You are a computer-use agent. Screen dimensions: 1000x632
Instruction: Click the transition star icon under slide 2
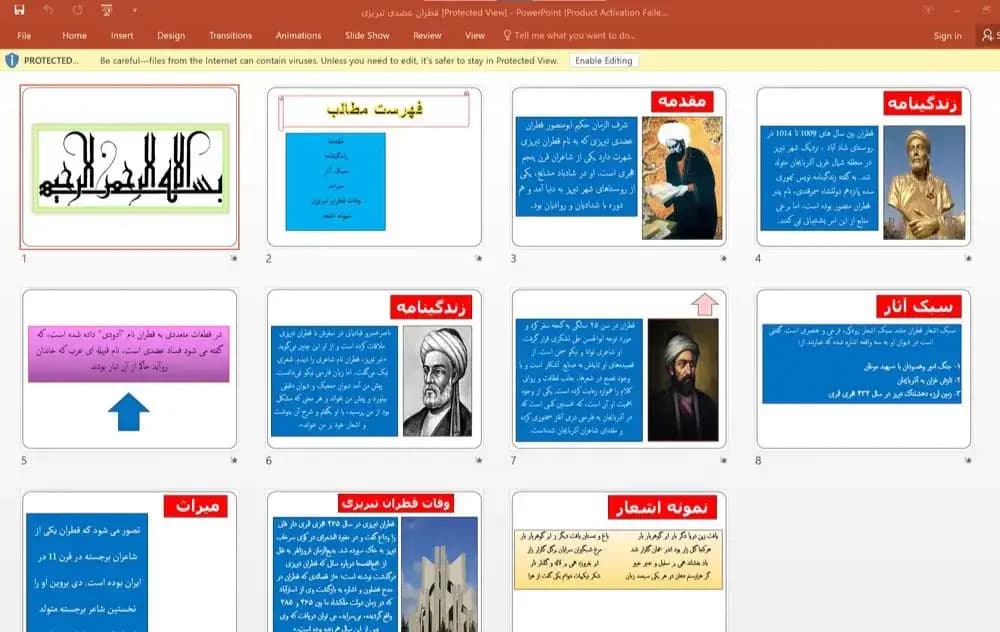[478, 258]
